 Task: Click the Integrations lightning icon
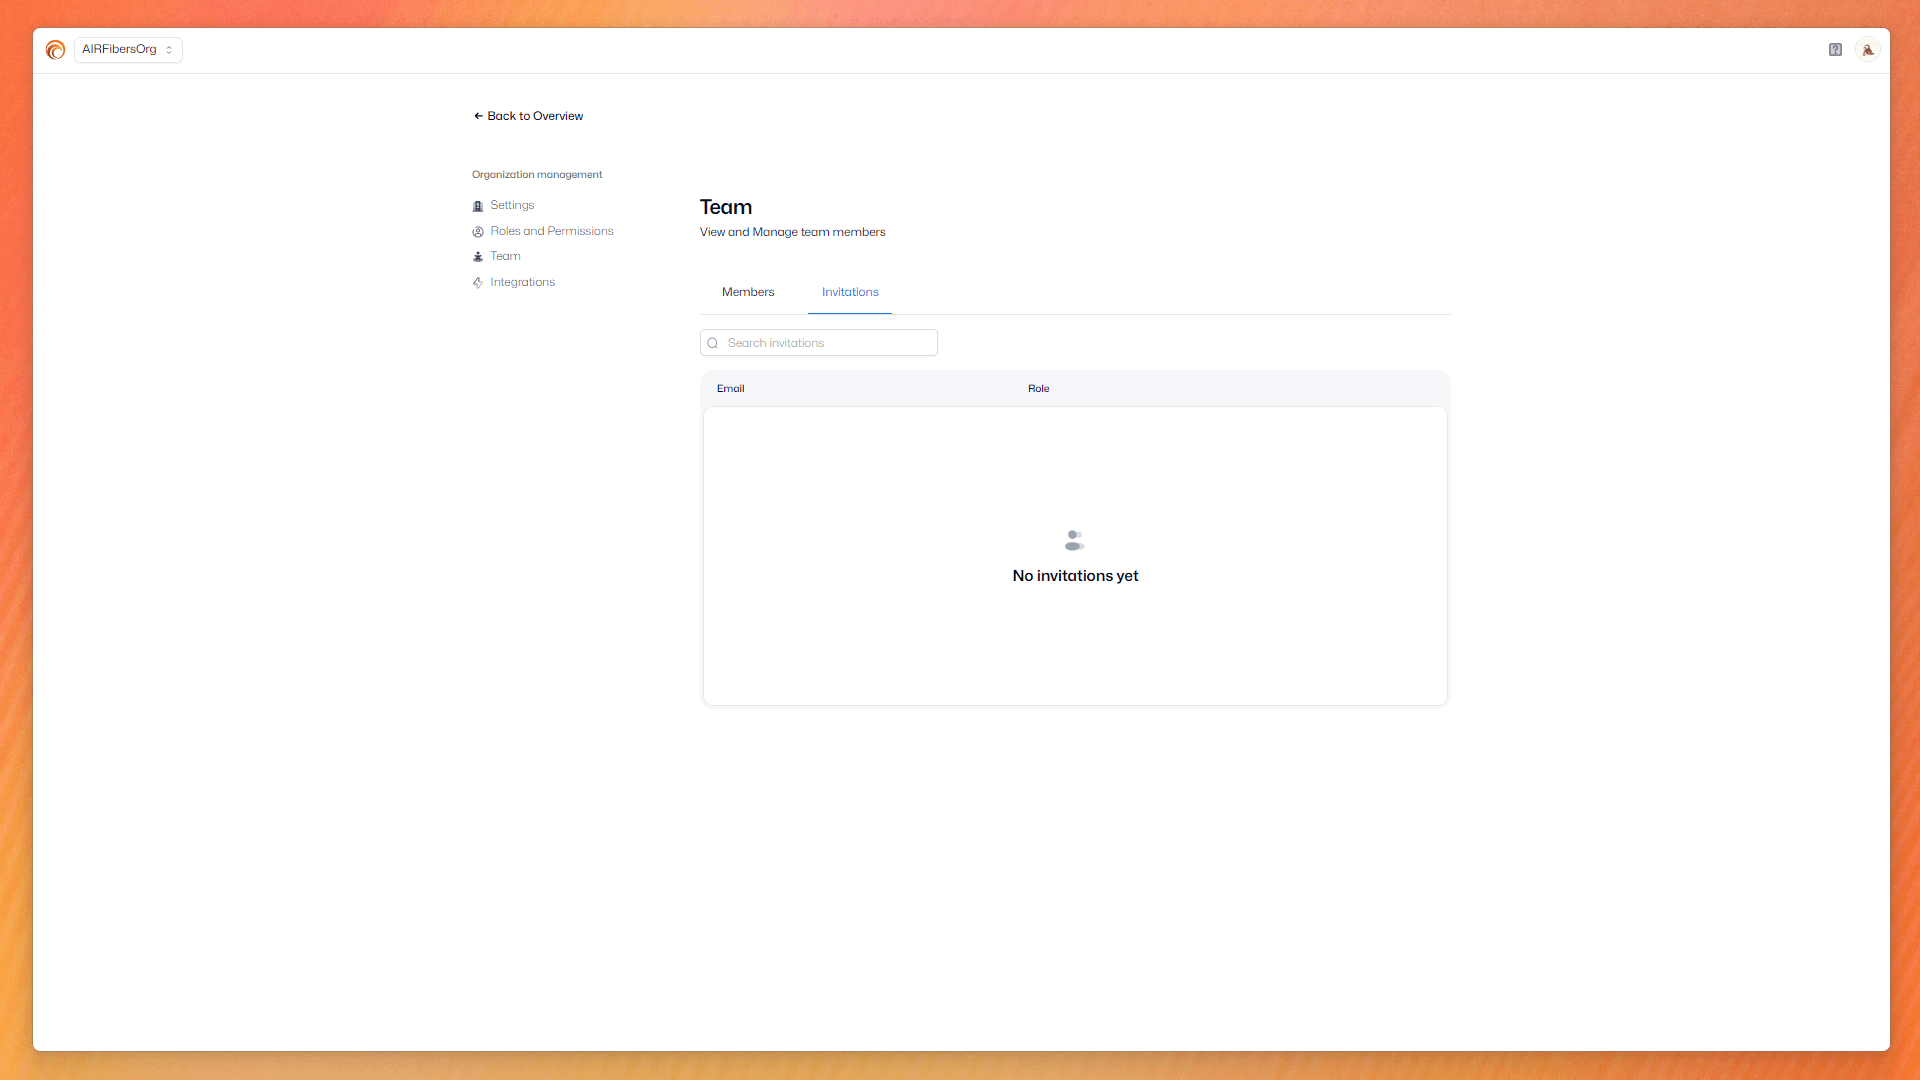478,283
